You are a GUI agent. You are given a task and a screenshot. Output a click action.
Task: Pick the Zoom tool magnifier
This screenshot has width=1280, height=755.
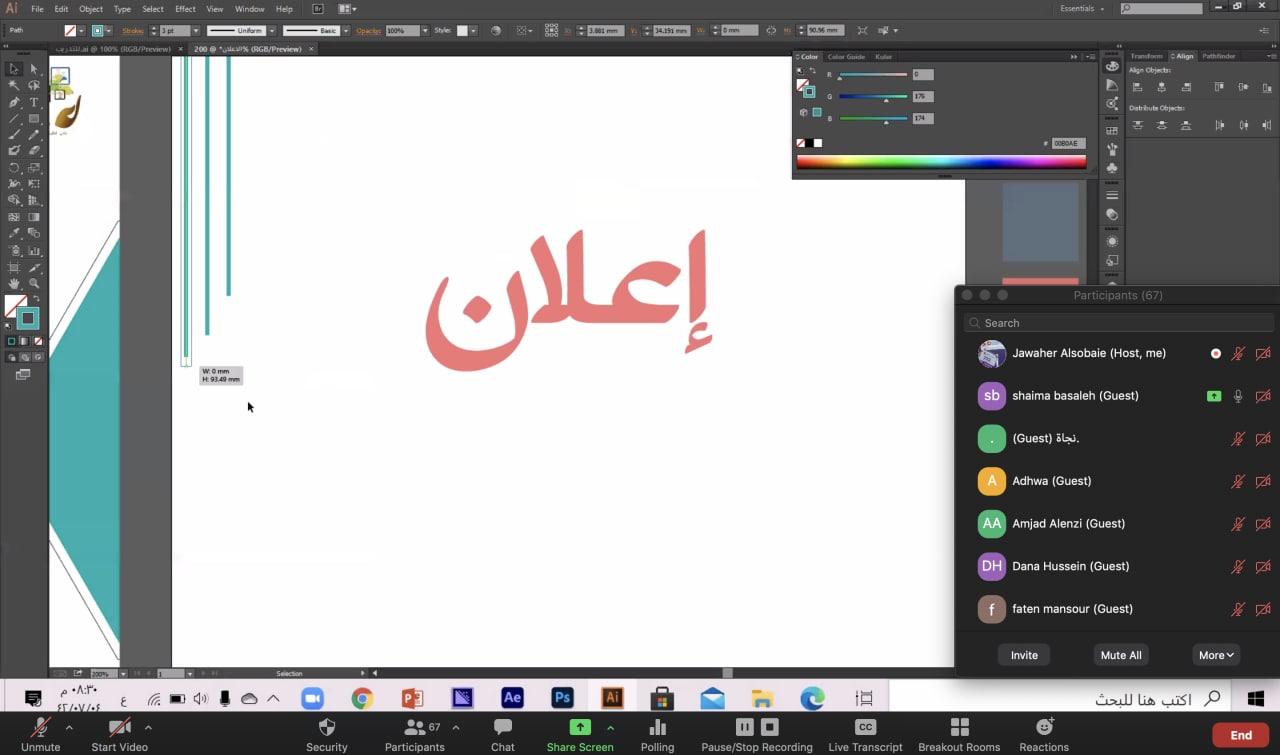(x=34, y=284)
